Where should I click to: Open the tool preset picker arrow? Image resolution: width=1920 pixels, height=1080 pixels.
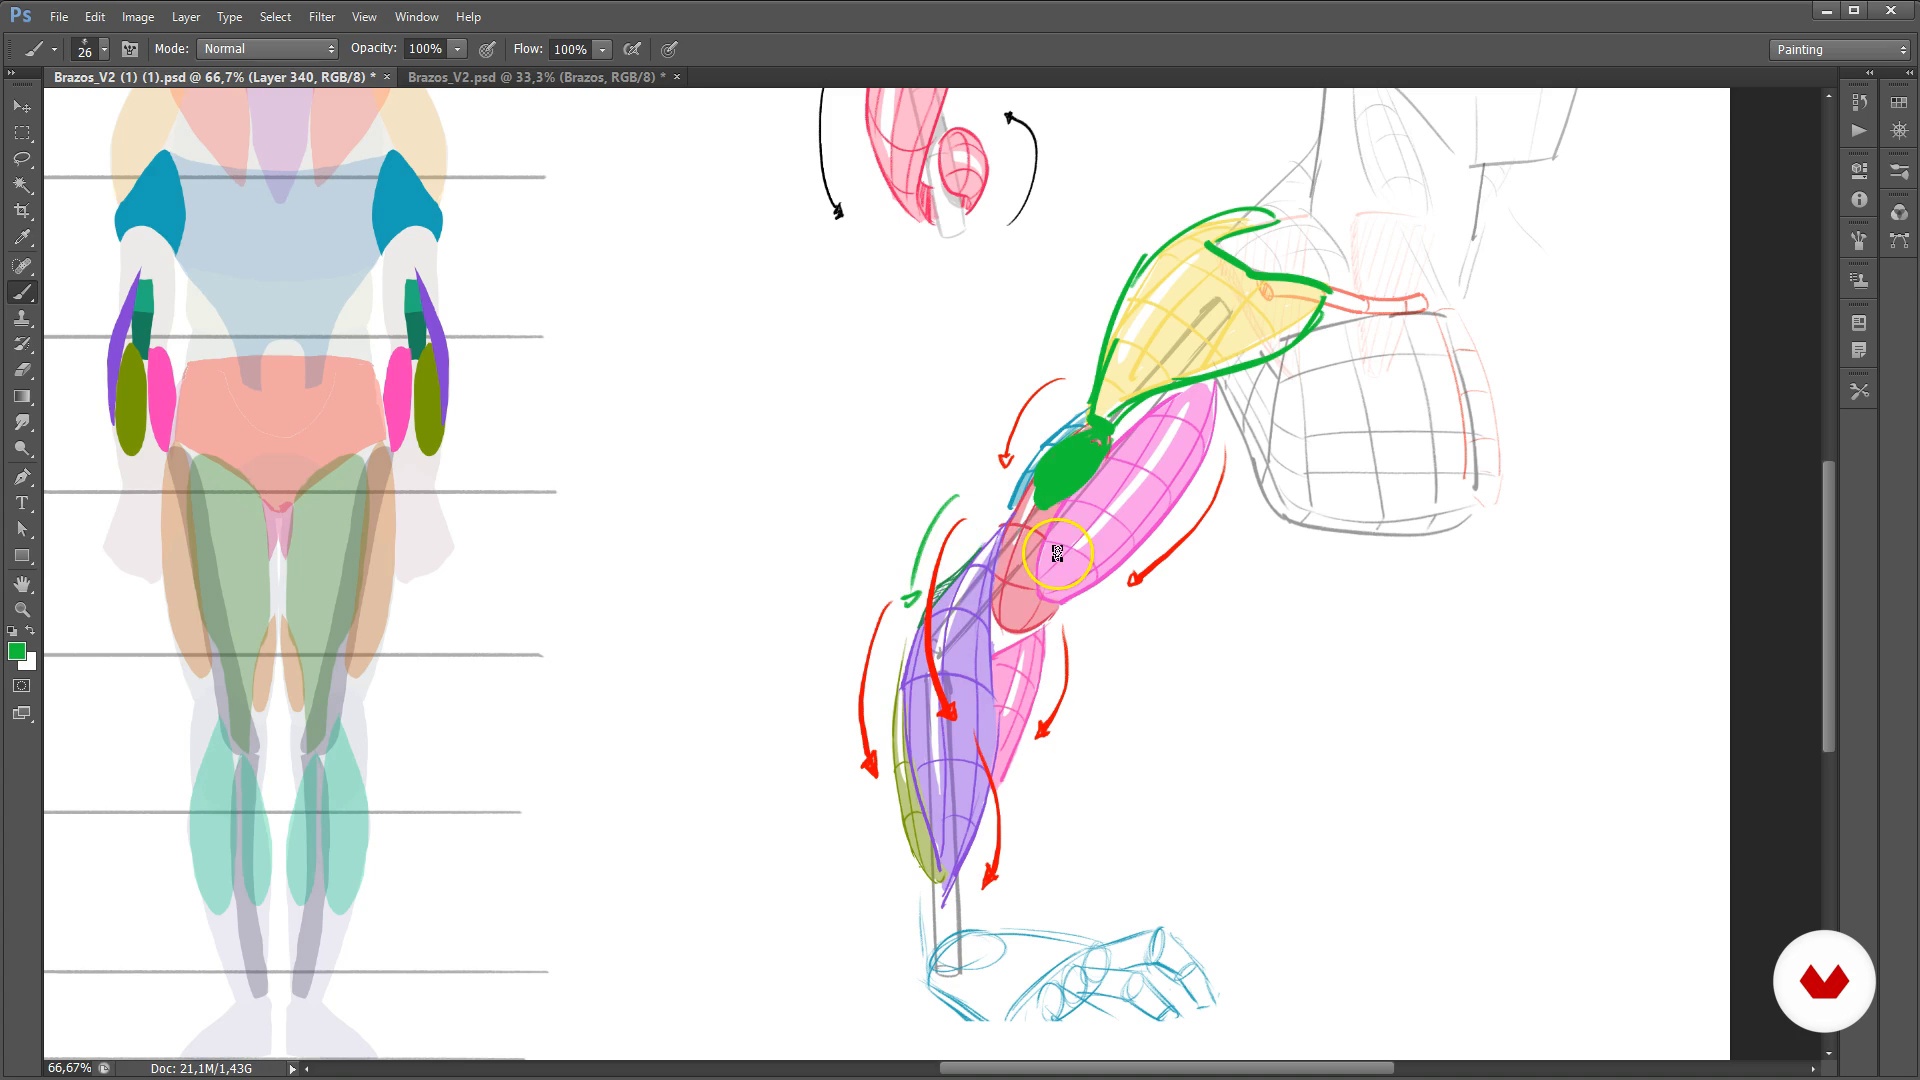[x=54, y=50]
